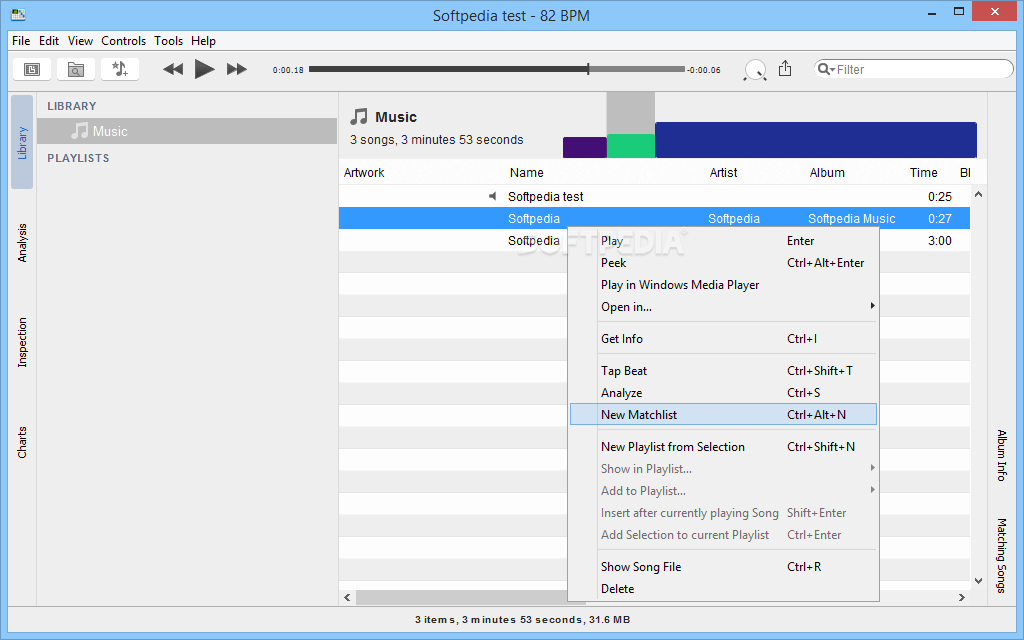Choose Show Song File menu entry
Viewport: 1024px width, 640px height.
point(723,567)
